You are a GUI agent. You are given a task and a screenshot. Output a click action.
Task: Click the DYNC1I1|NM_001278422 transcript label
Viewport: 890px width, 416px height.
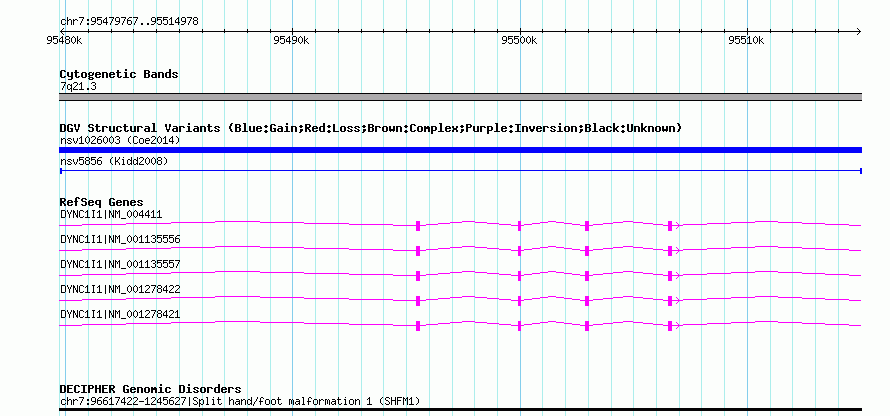[x=120, y=289]
